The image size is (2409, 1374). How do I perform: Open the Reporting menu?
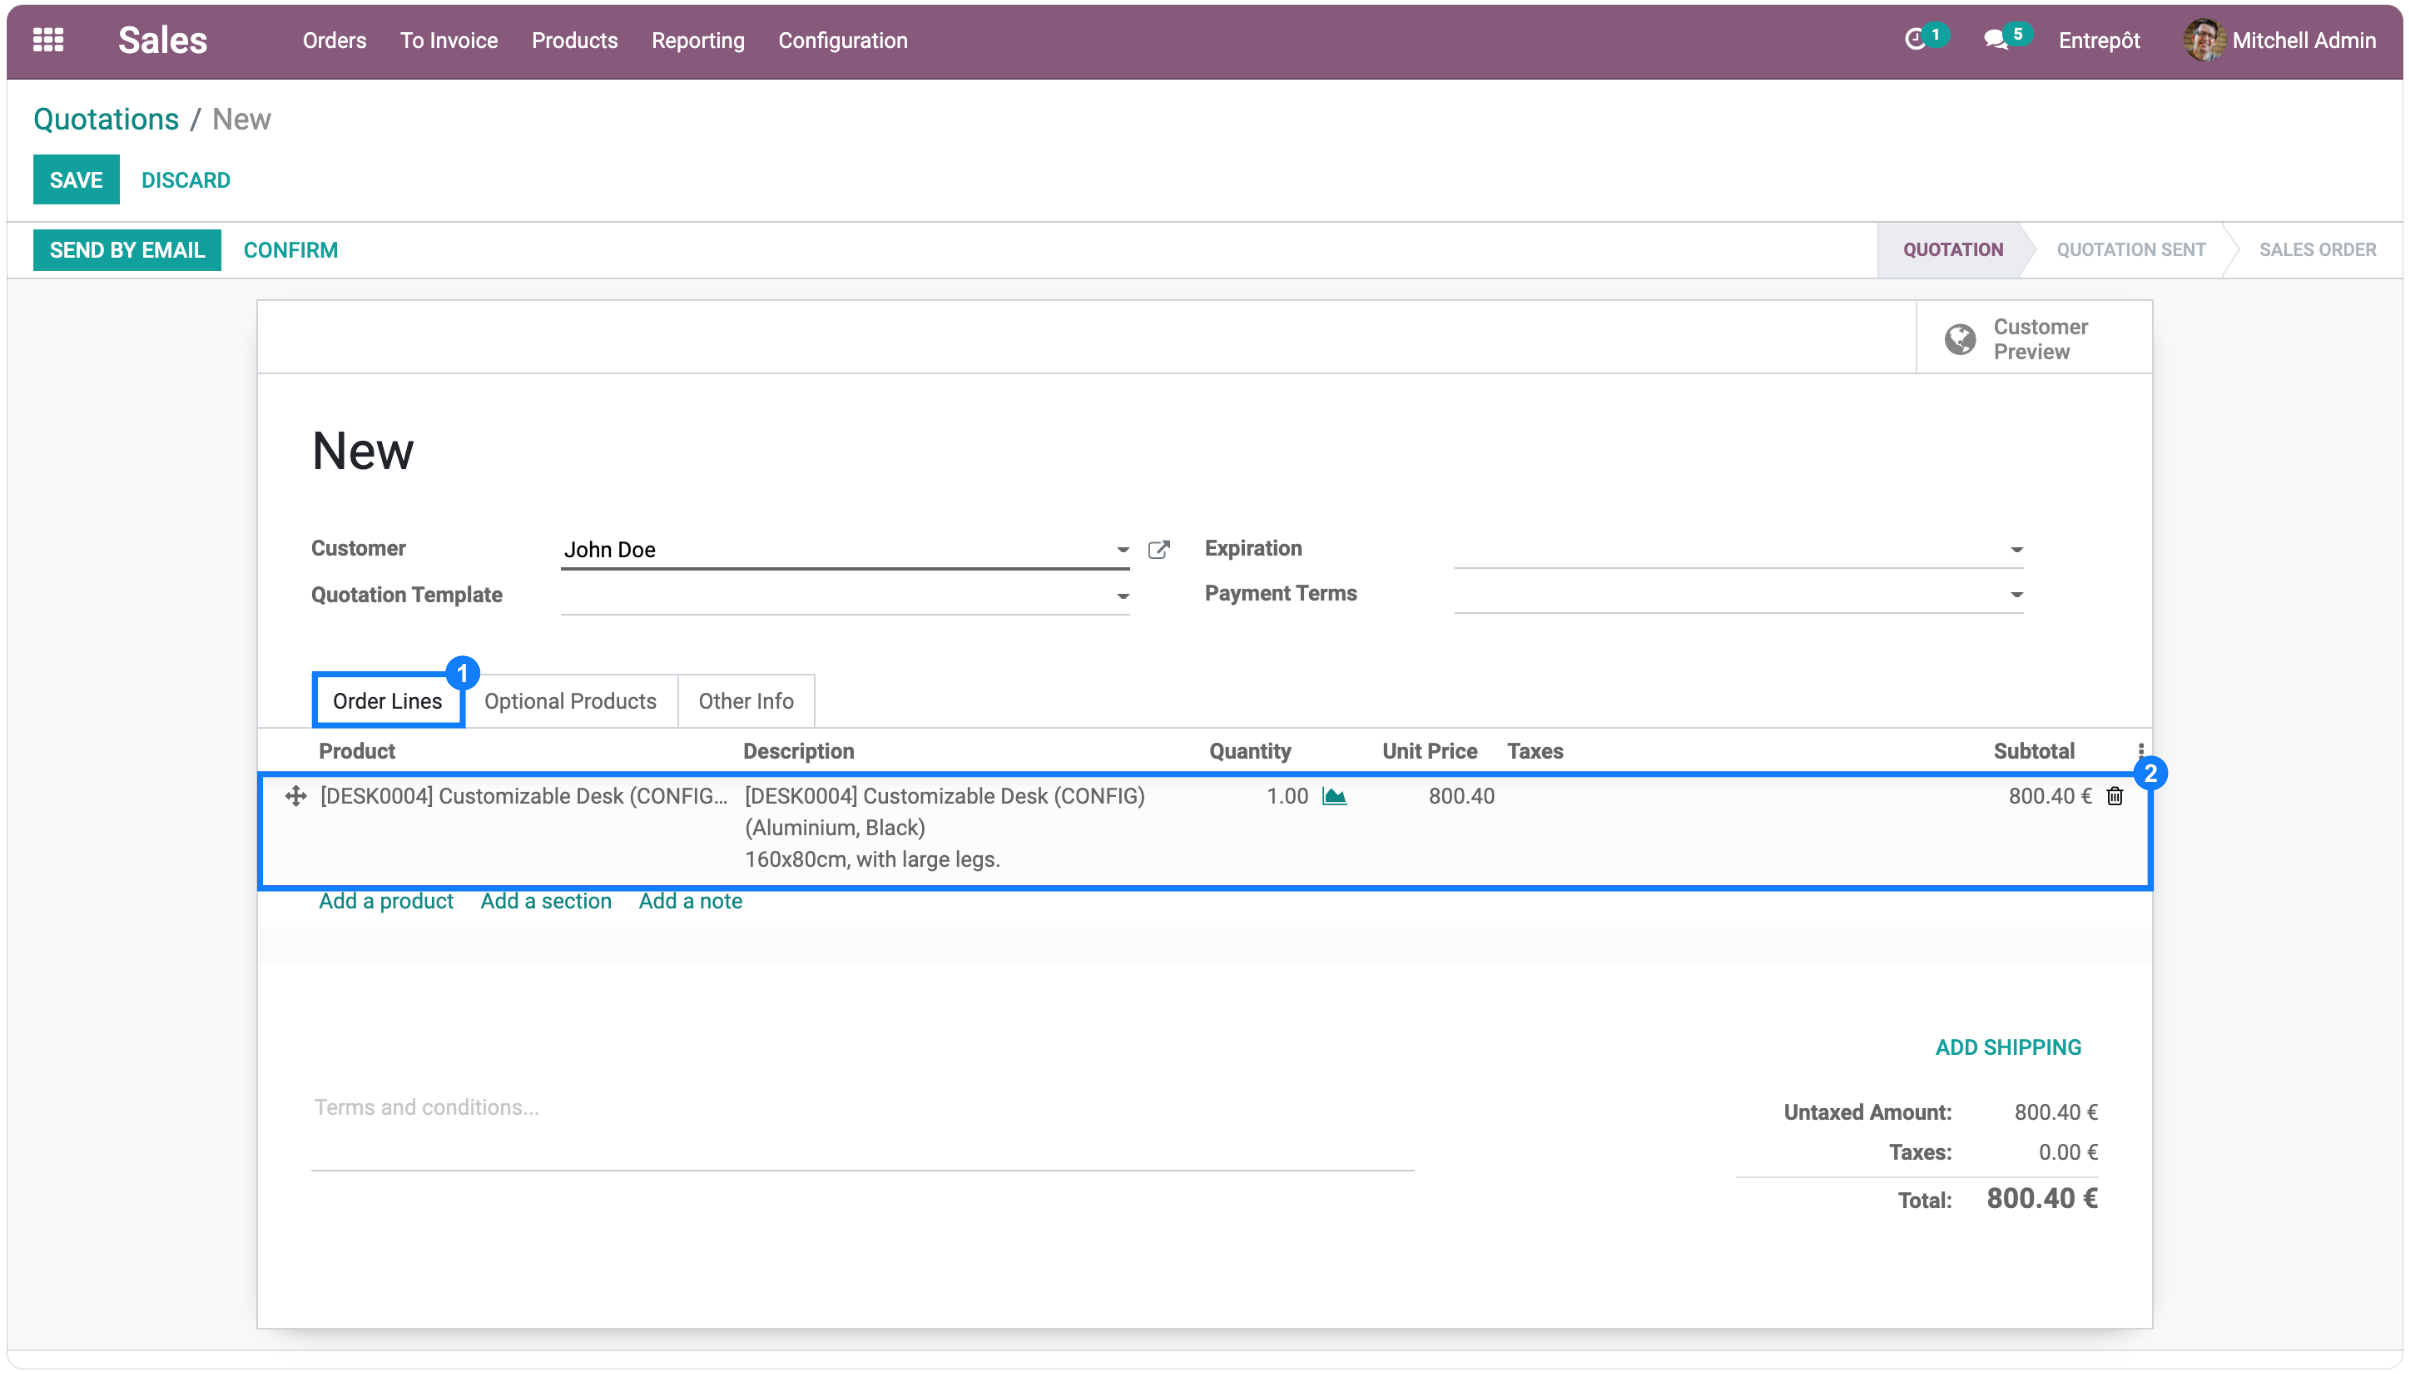[x=698, y=40]
